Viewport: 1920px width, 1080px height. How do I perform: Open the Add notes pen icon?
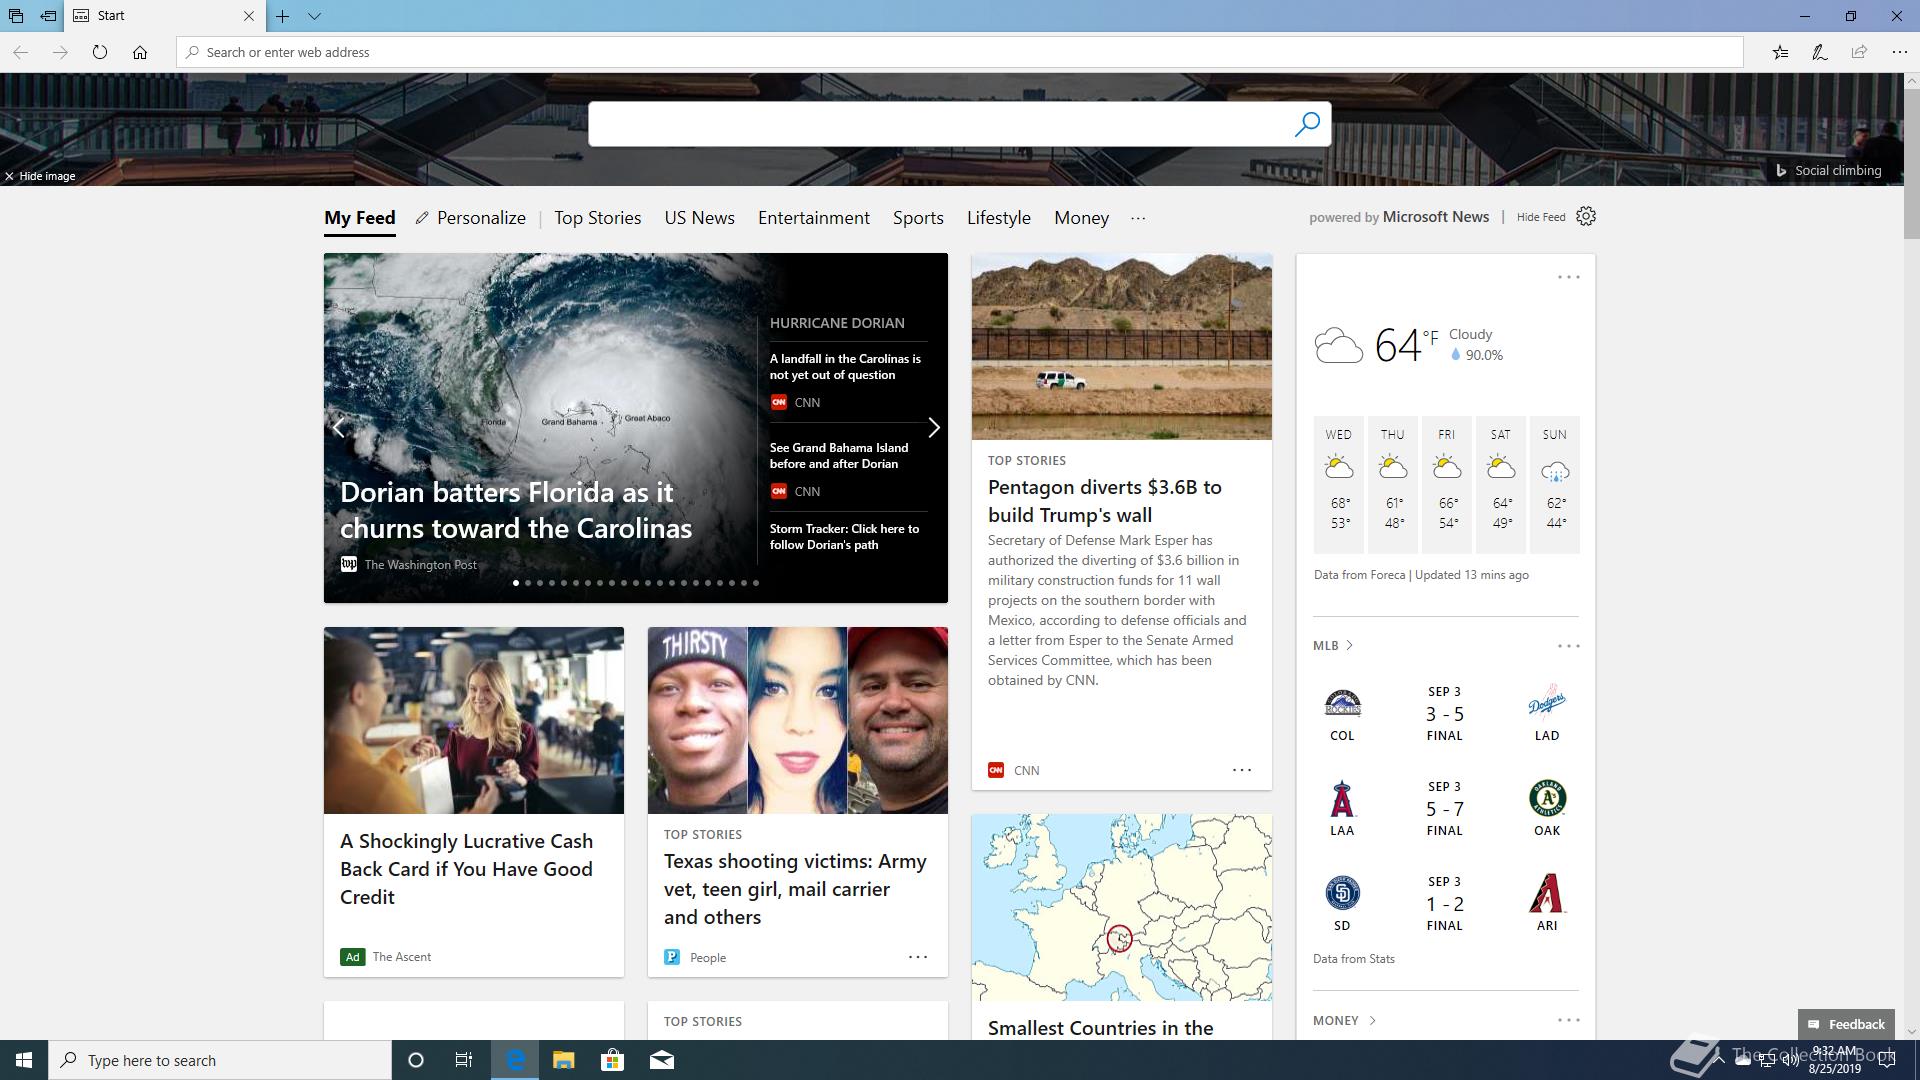tap(1820, 52)
